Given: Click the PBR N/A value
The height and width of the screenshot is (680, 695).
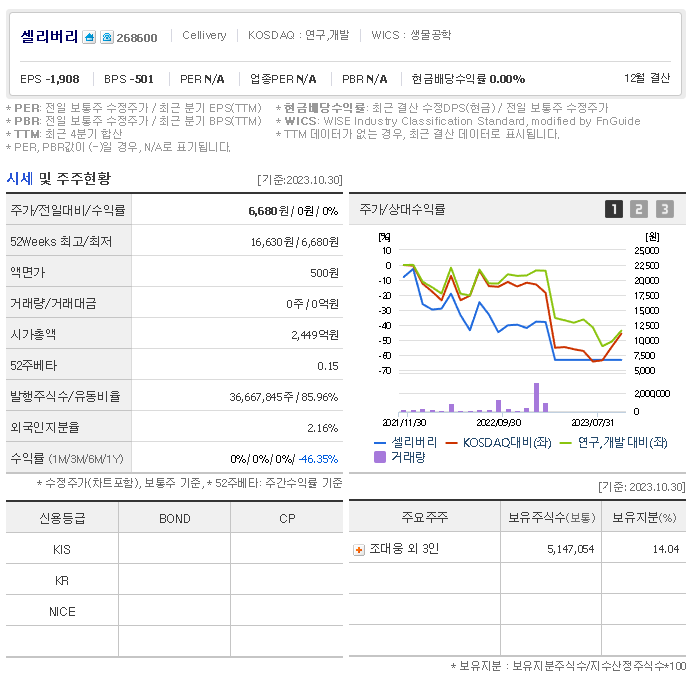Looking at the screenshot, I should point(377,79).
